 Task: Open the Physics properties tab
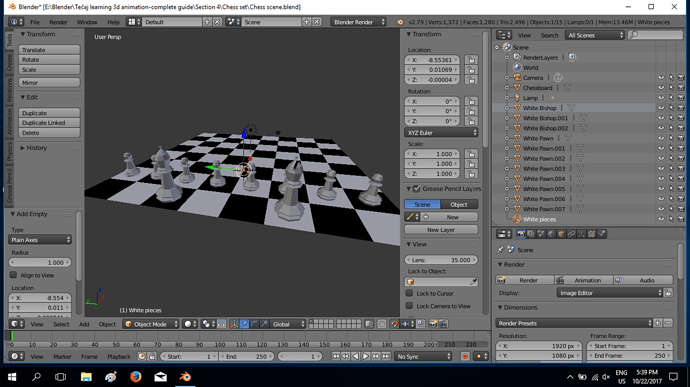[x=602, y=234]
